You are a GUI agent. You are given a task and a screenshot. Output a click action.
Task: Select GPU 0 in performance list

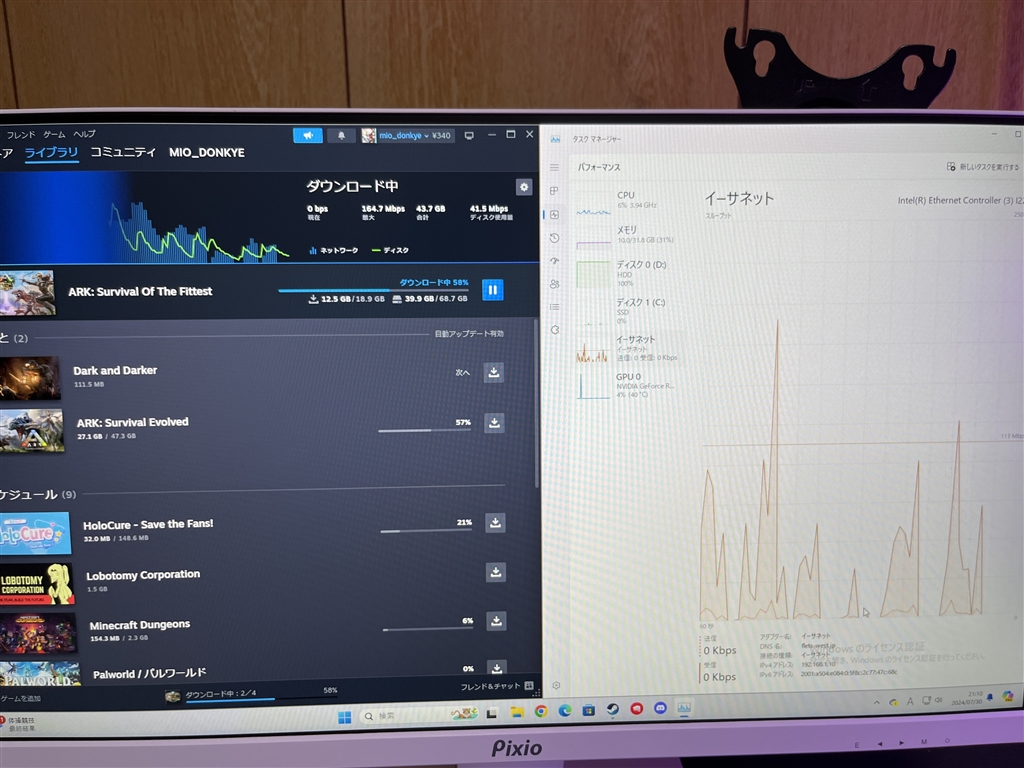[x=626, y=385]
